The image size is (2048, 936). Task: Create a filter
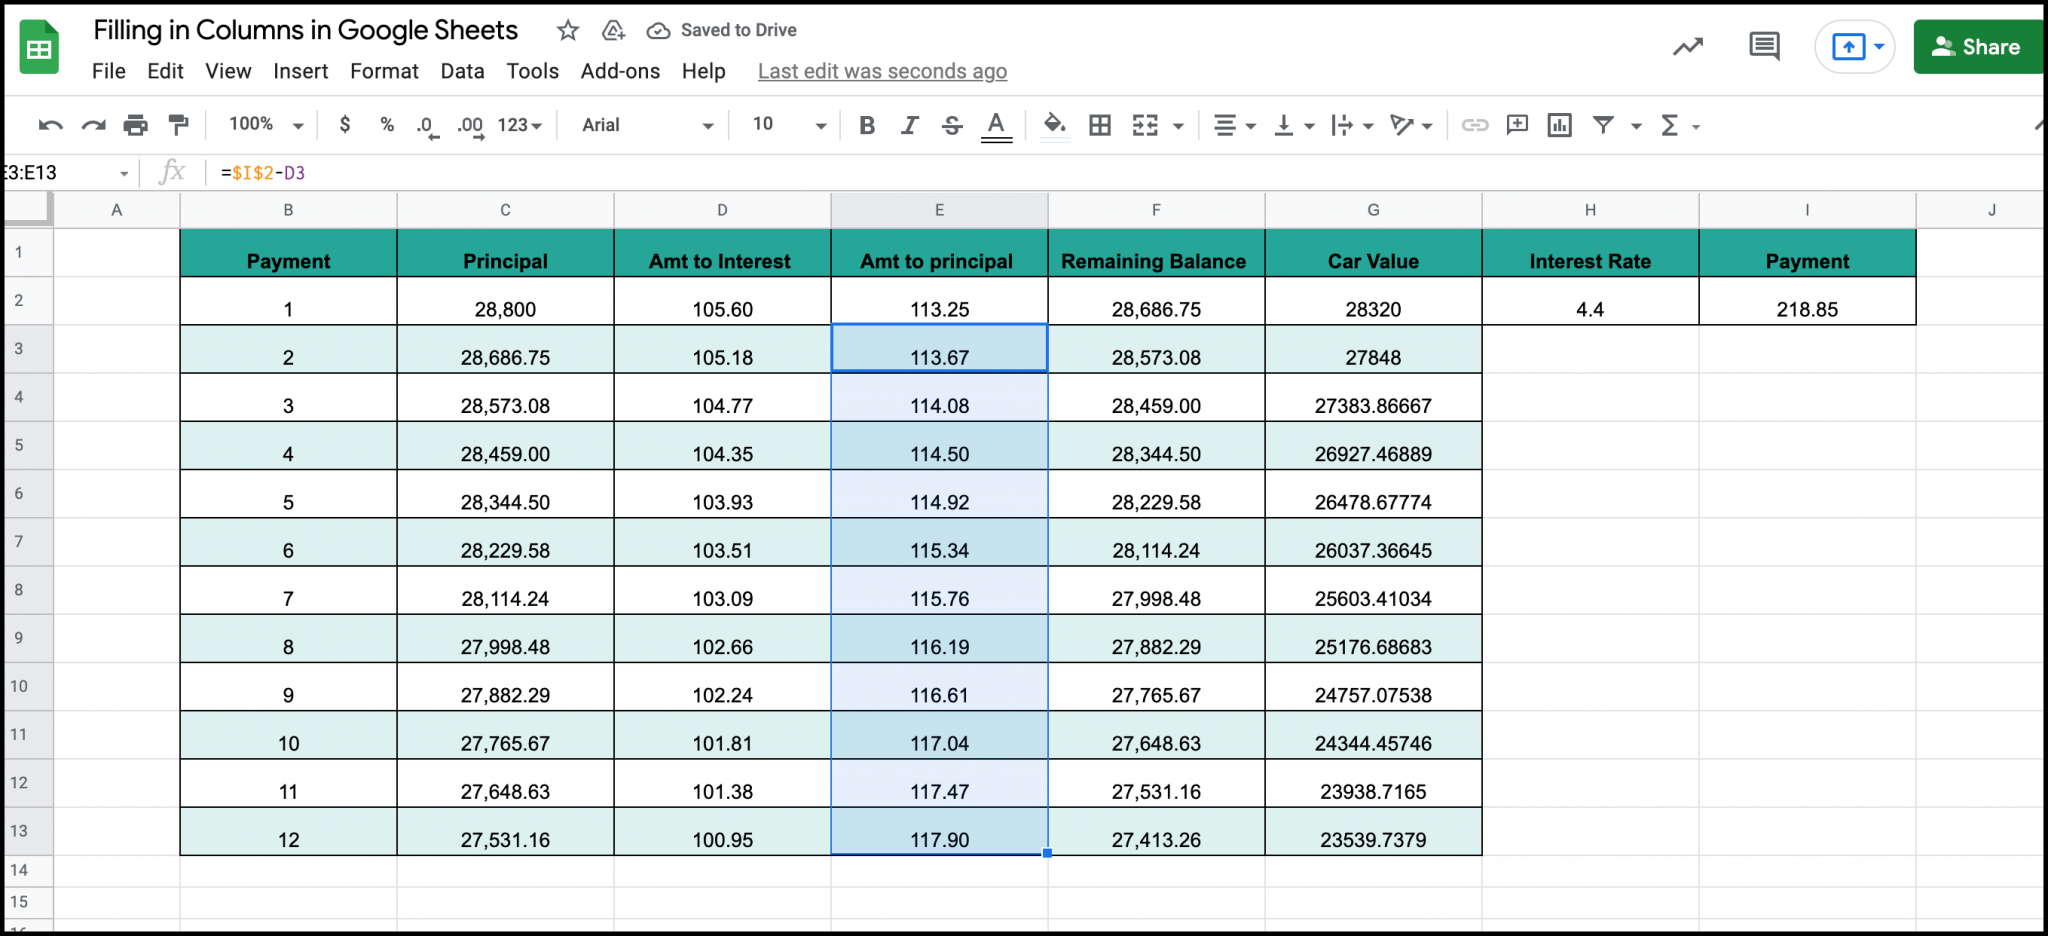(1603, 125)
